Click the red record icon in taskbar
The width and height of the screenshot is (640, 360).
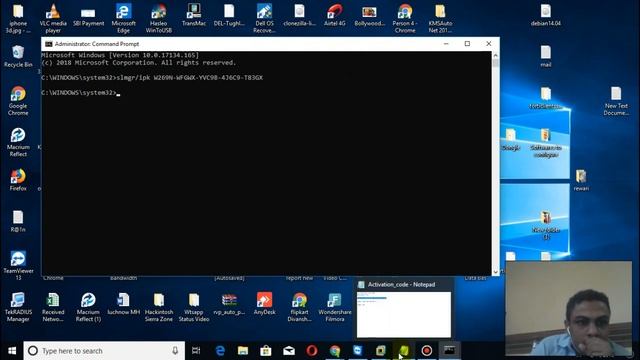tap(427, 351)
